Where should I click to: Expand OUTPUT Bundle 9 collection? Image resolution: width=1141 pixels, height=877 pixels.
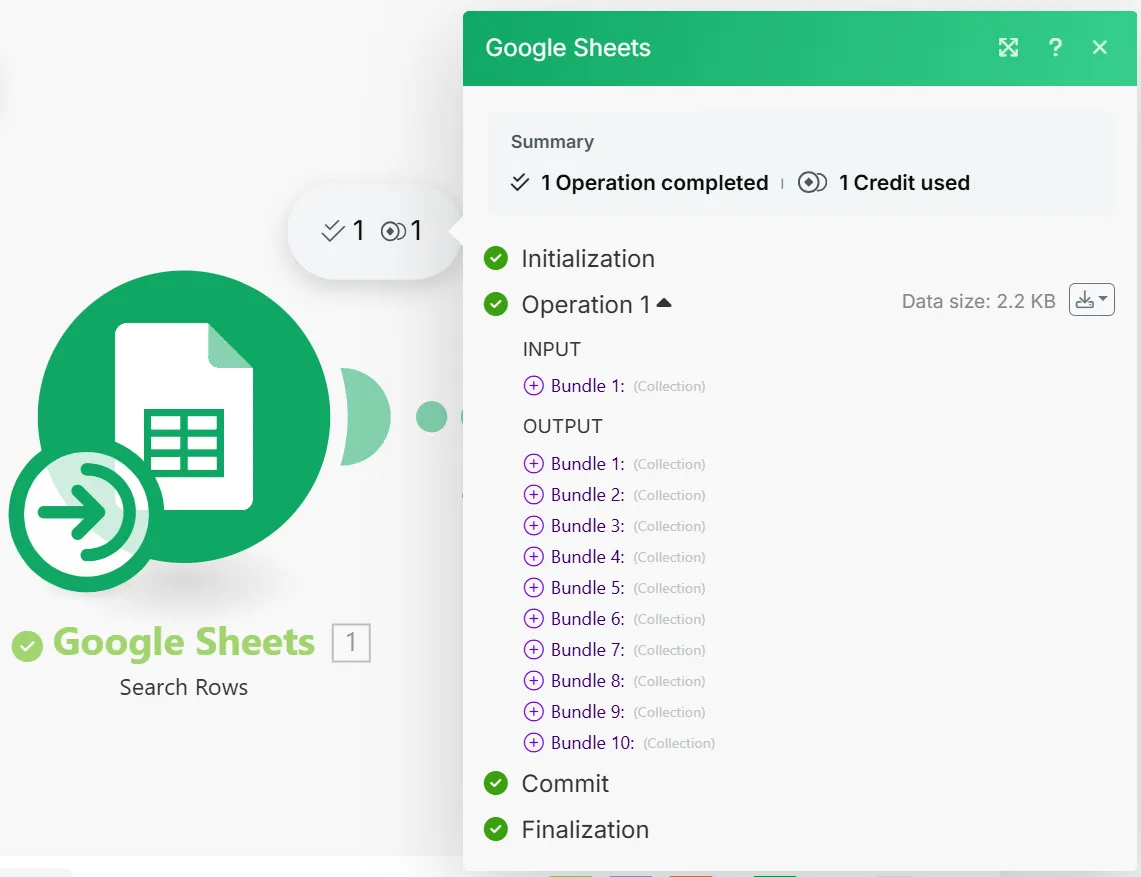[x=533, y=711]
